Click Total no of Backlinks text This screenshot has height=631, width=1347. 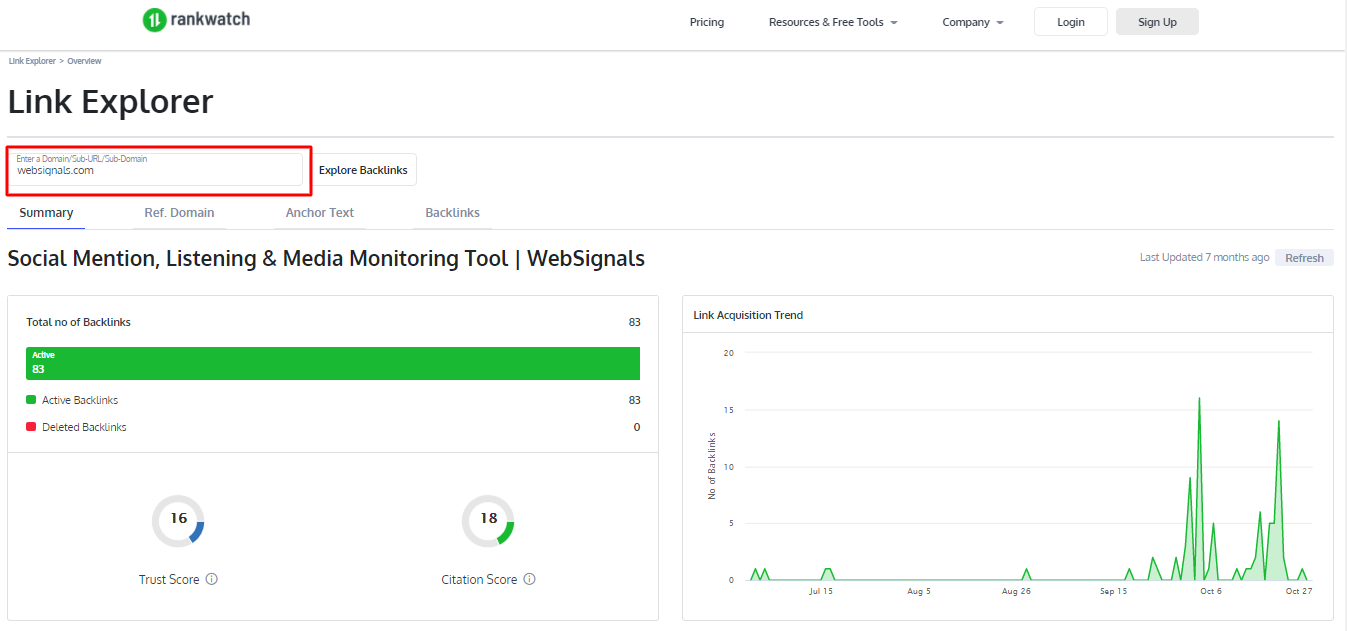tap(78, 322)
